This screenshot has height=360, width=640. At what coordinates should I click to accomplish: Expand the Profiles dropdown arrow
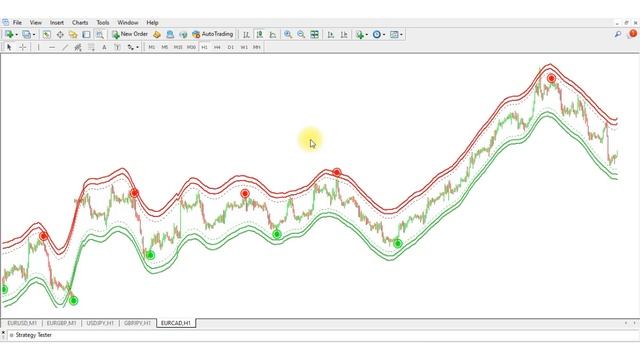(x=34, y=35)
